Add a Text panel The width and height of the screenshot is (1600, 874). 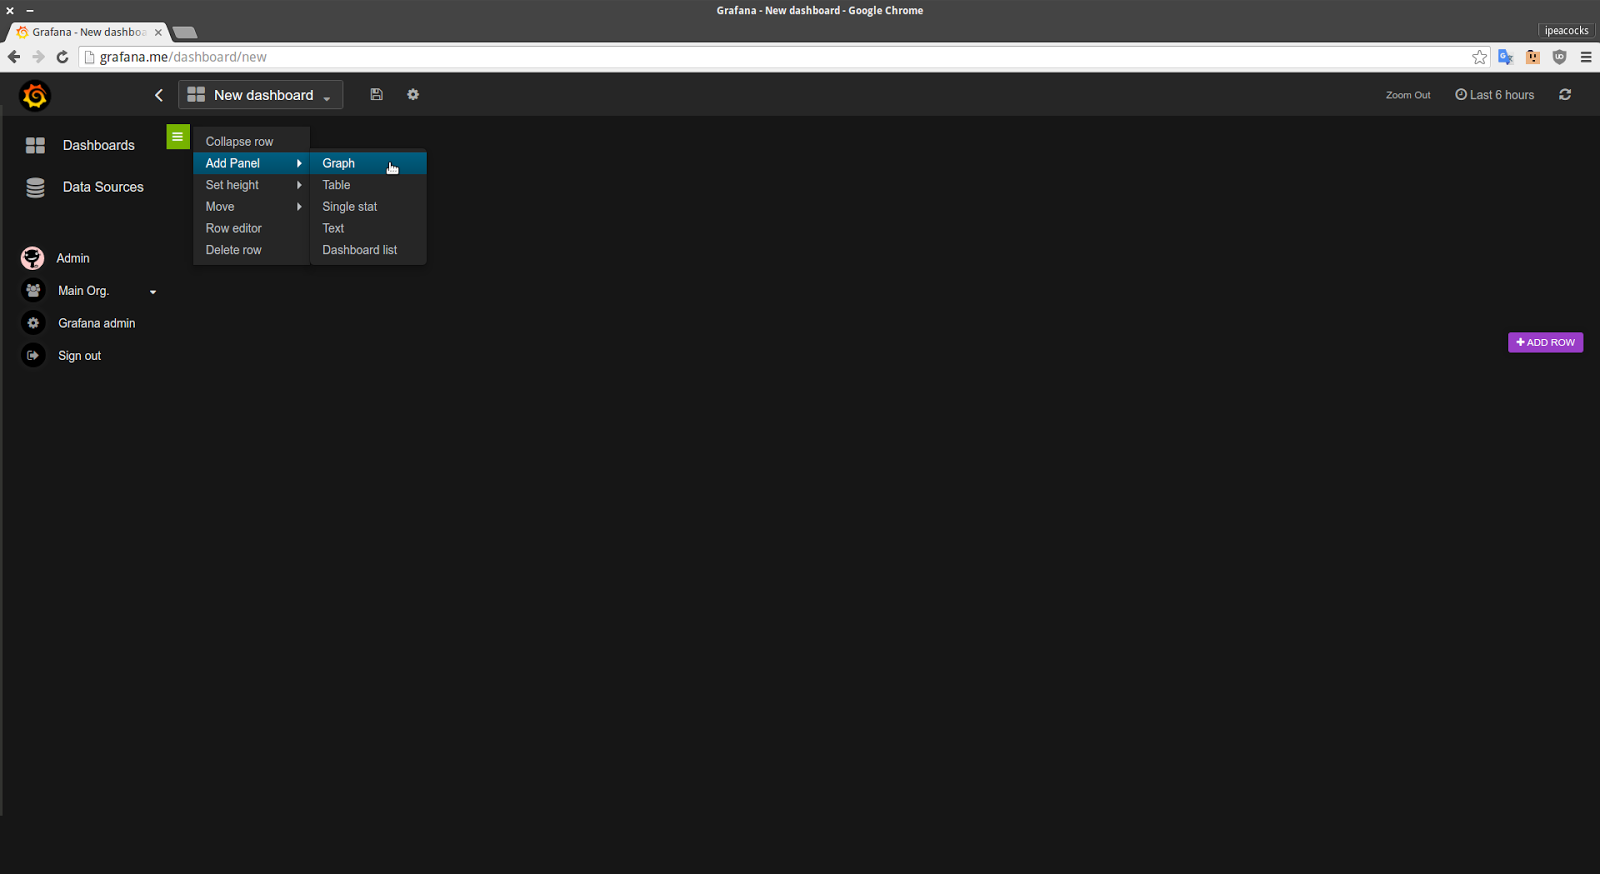click(x=368, y=228)
